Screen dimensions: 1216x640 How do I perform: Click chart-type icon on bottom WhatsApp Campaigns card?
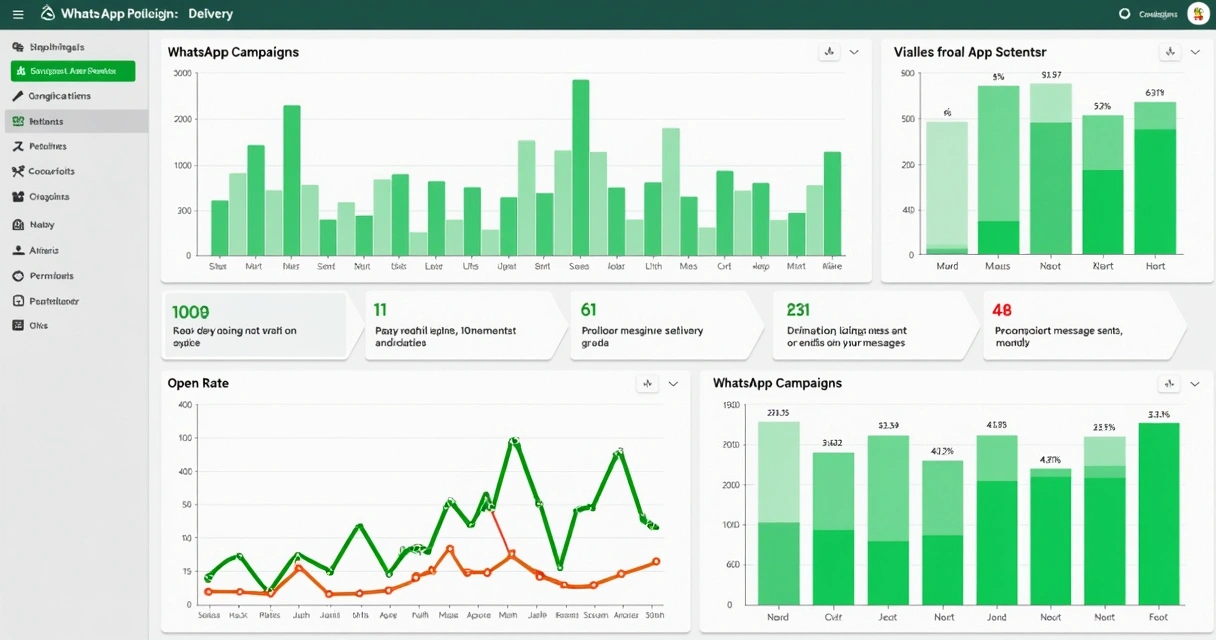[x=1168, y=383]
